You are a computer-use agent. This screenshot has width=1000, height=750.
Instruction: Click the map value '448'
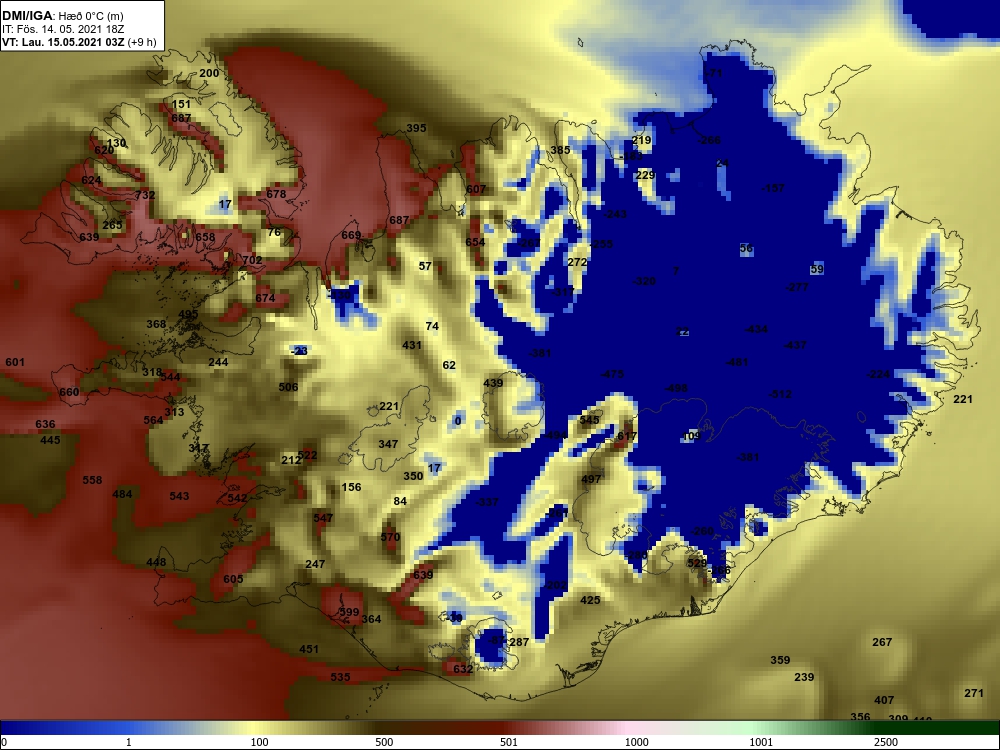[156, 562]
